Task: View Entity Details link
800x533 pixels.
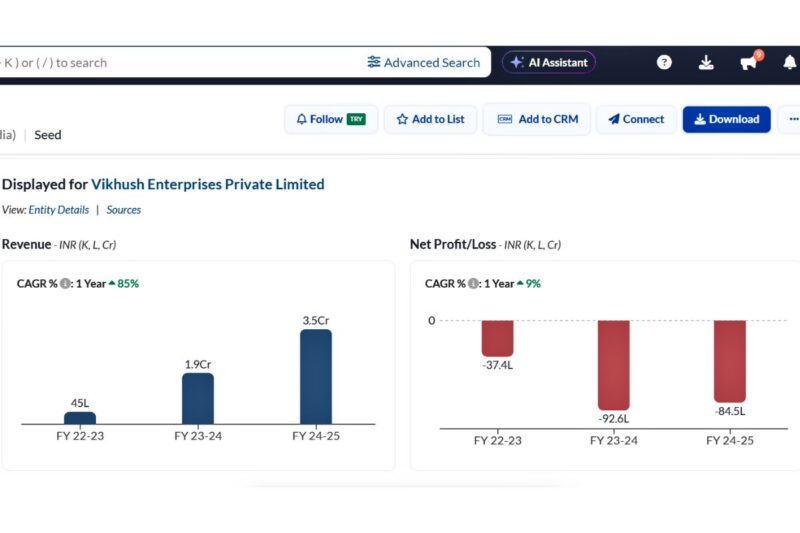Action: point(59,210)
